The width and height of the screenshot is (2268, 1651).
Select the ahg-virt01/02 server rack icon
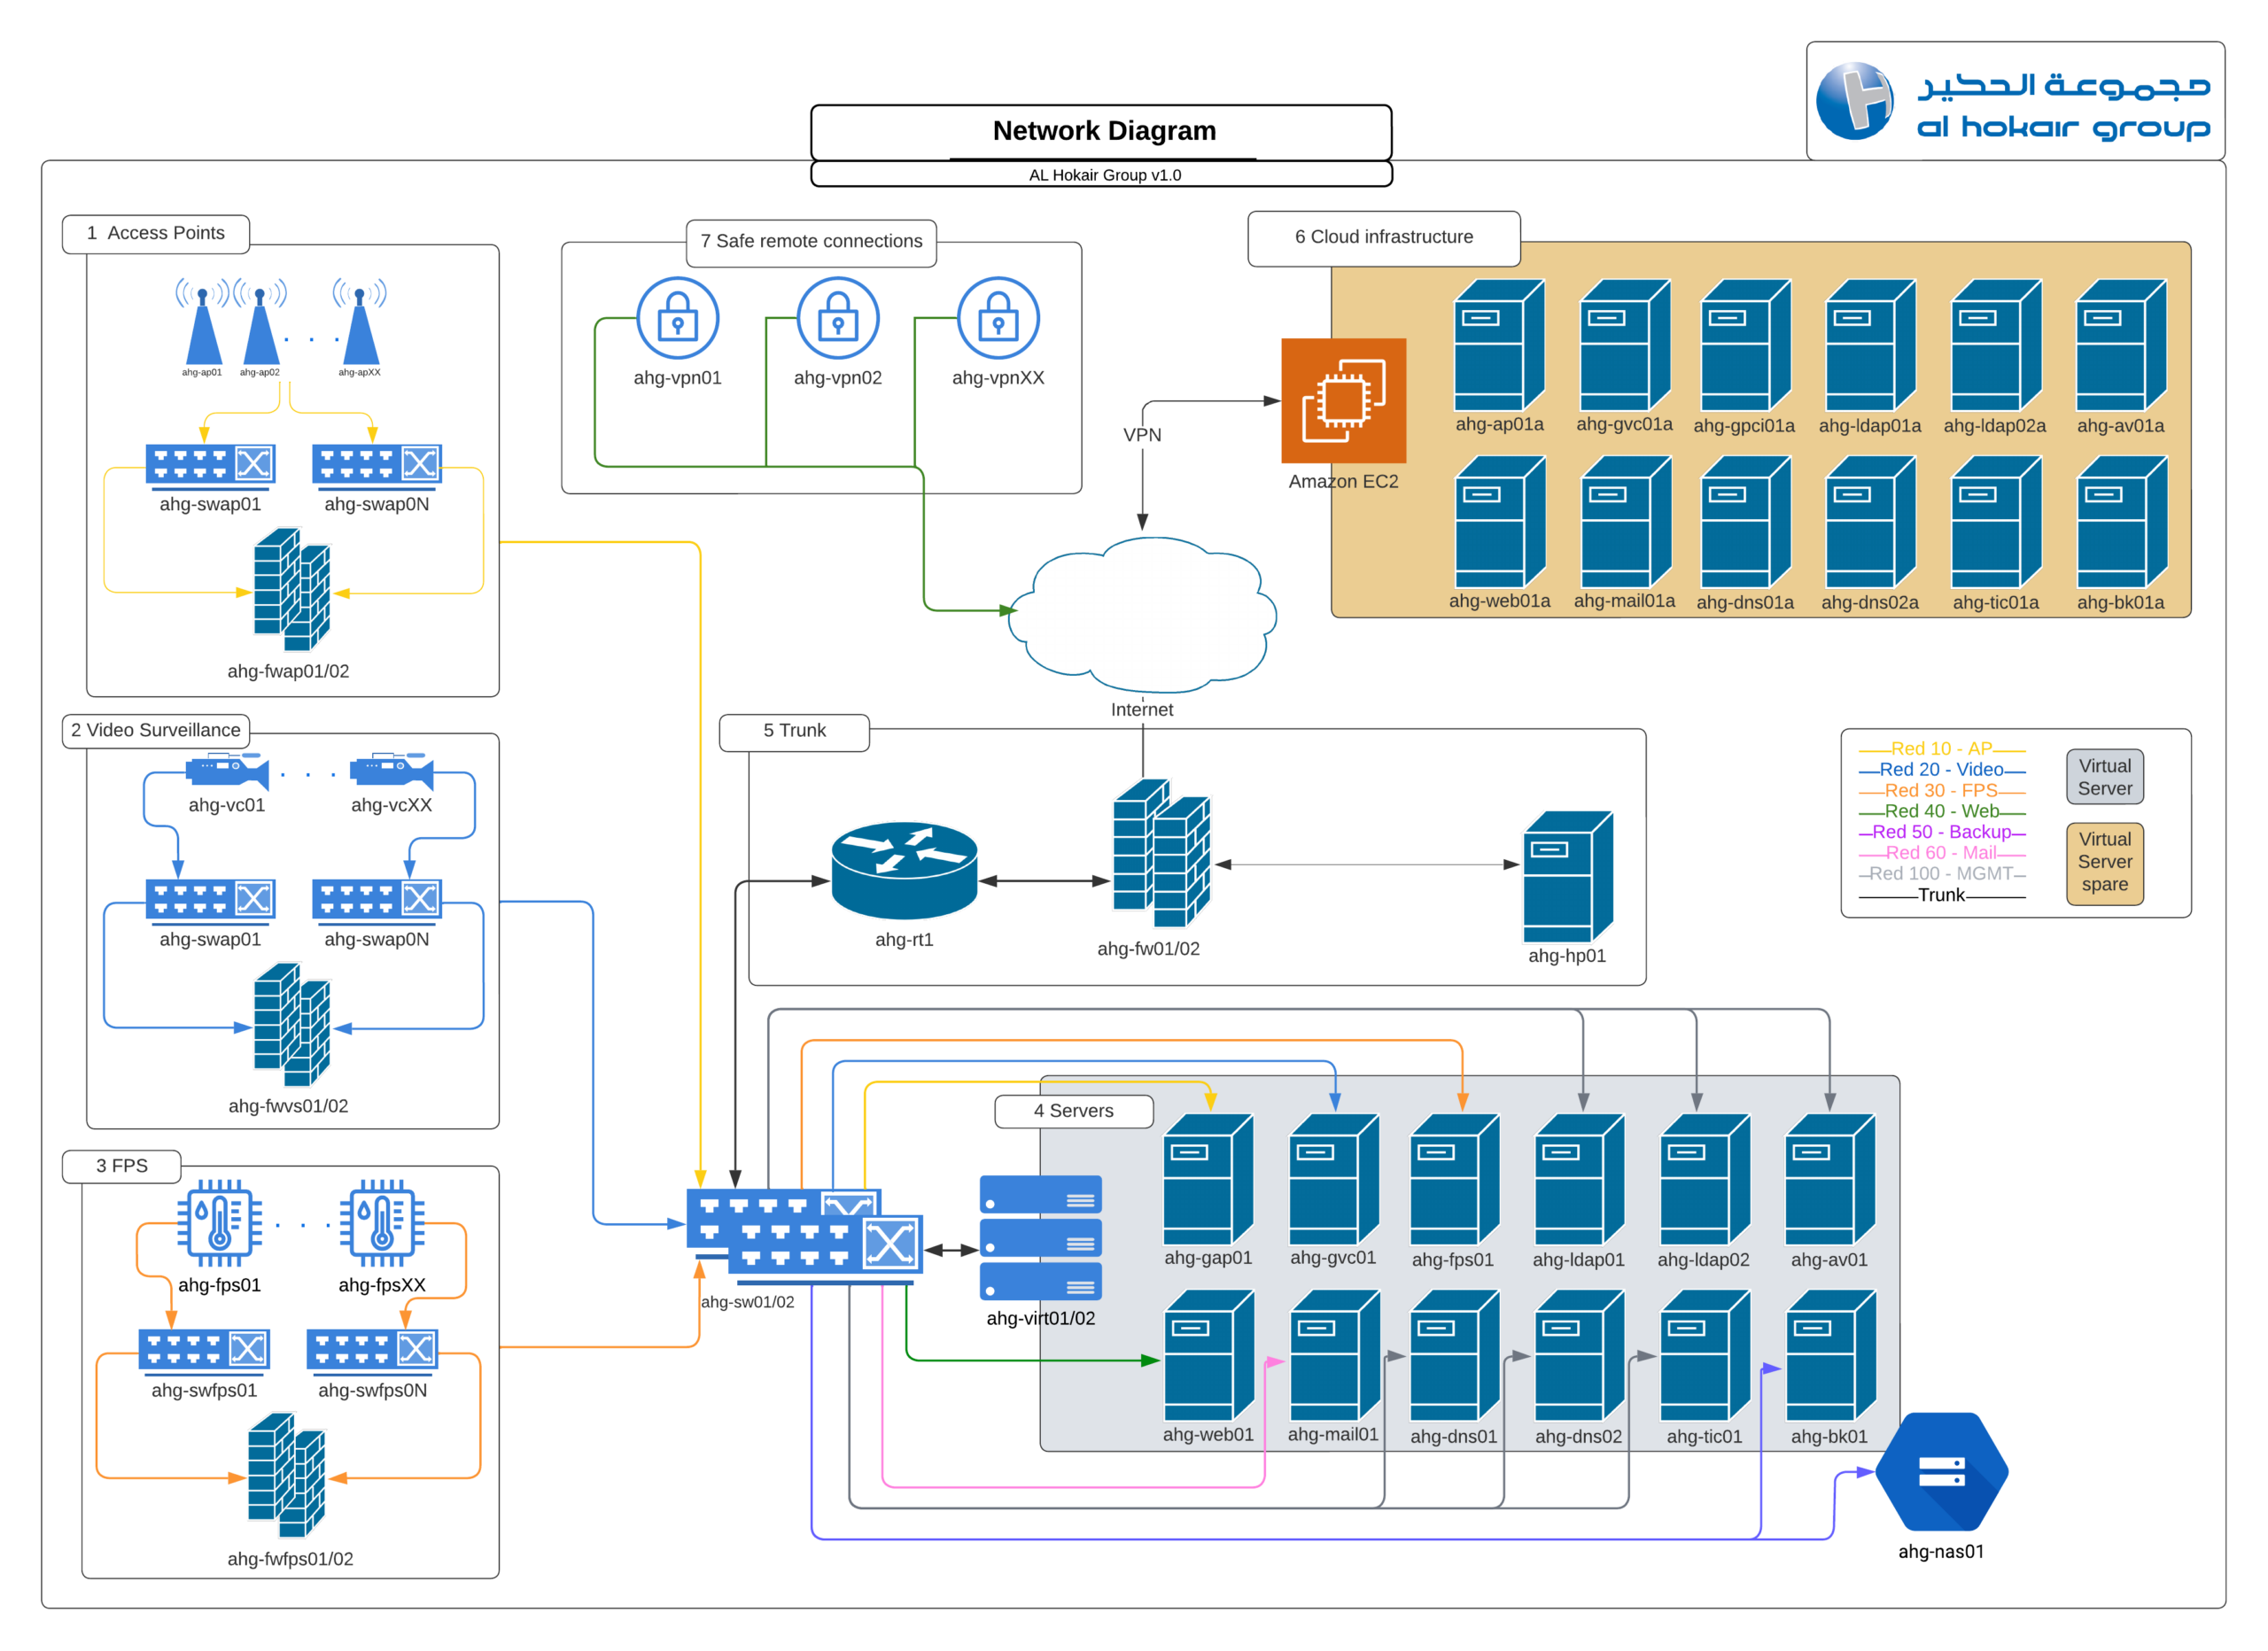point(1040,1238)
